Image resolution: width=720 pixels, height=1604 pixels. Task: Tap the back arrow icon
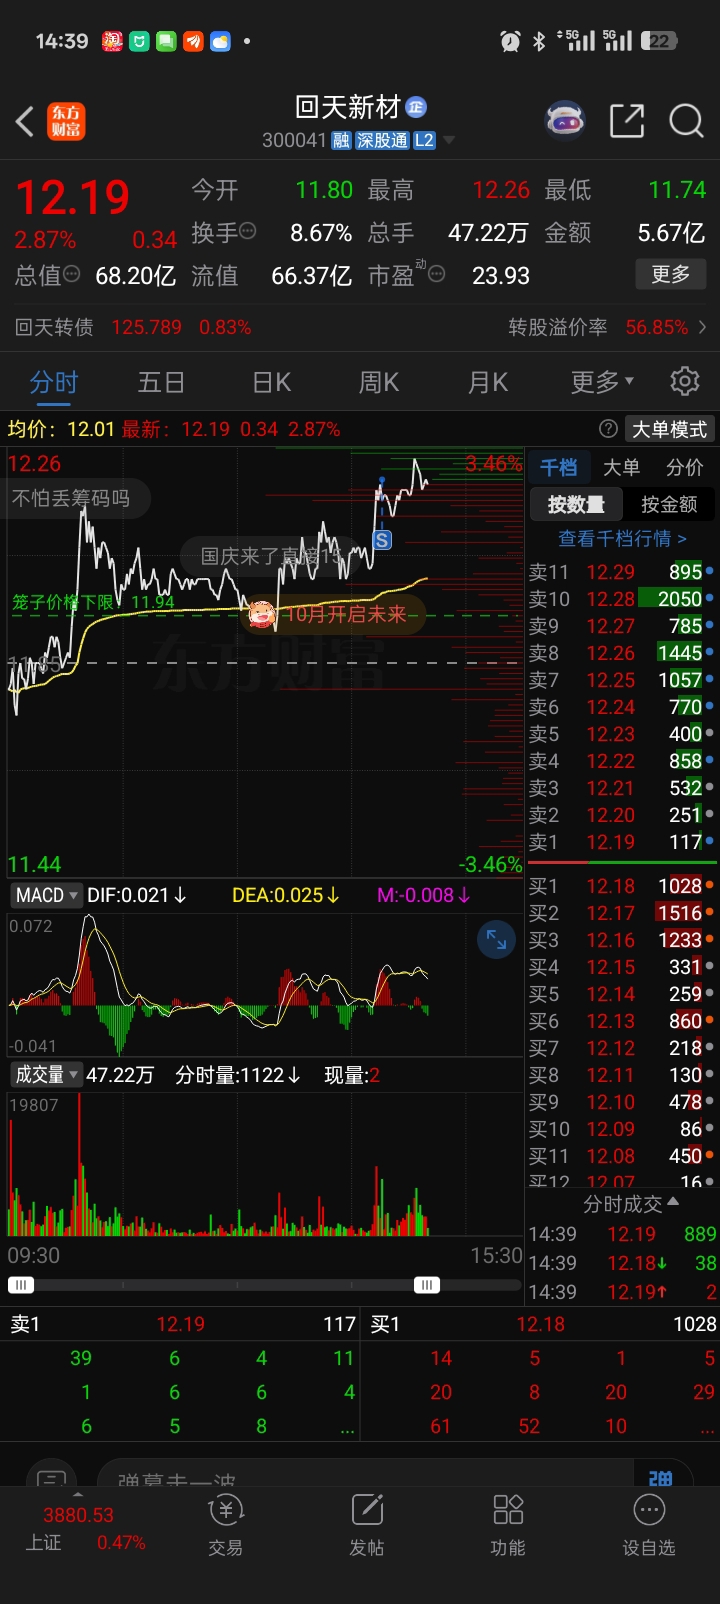click(25, 121)
